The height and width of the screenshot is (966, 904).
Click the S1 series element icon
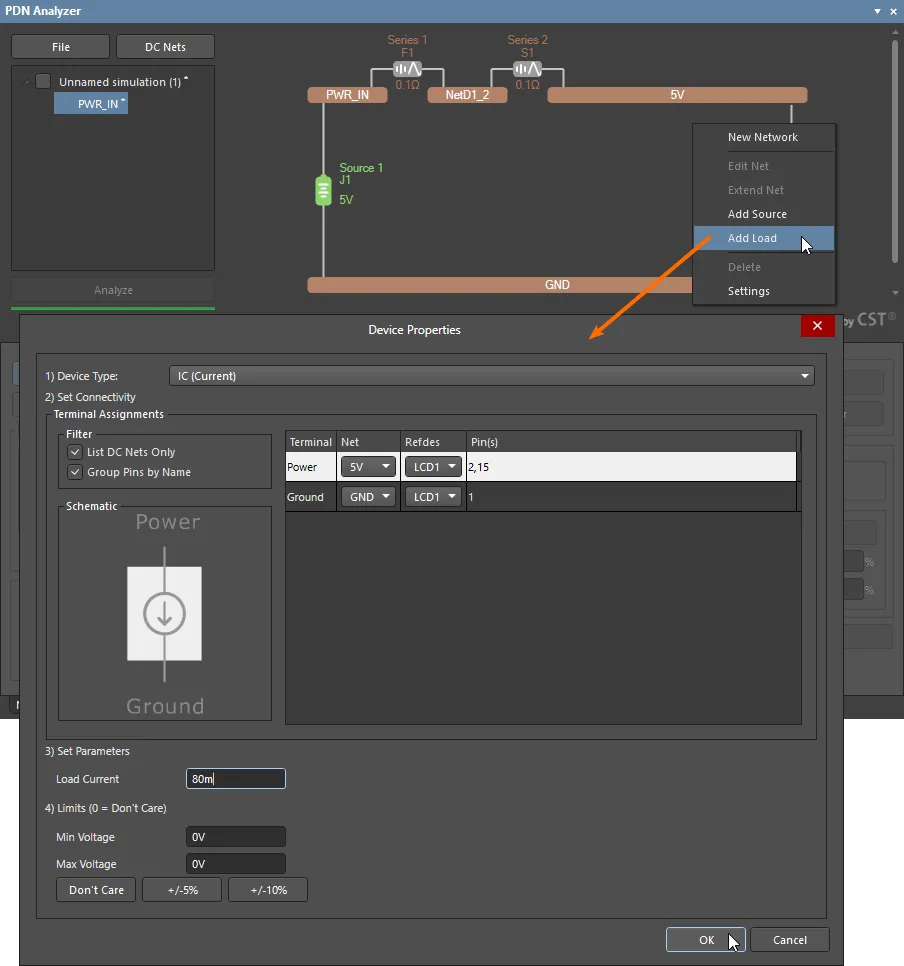(527, 69)
